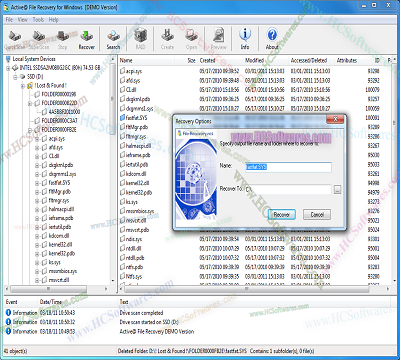Select FltMgr.pdb in tree panel
400x360 pixels.
tap(60, 192)
